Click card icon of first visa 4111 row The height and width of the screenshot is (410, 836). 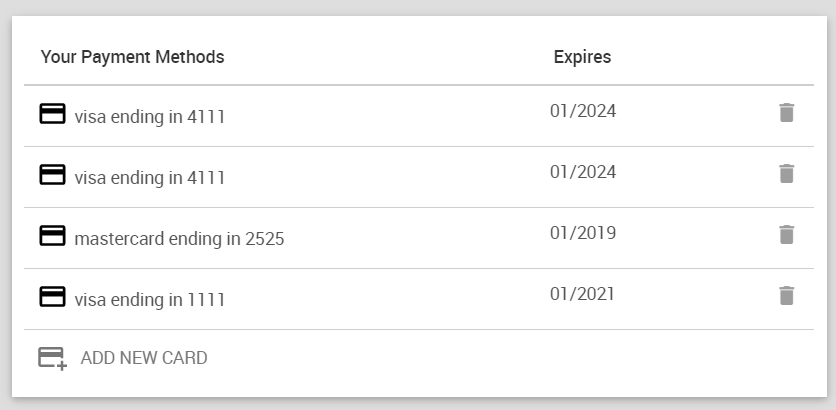[x=52, y=114]
